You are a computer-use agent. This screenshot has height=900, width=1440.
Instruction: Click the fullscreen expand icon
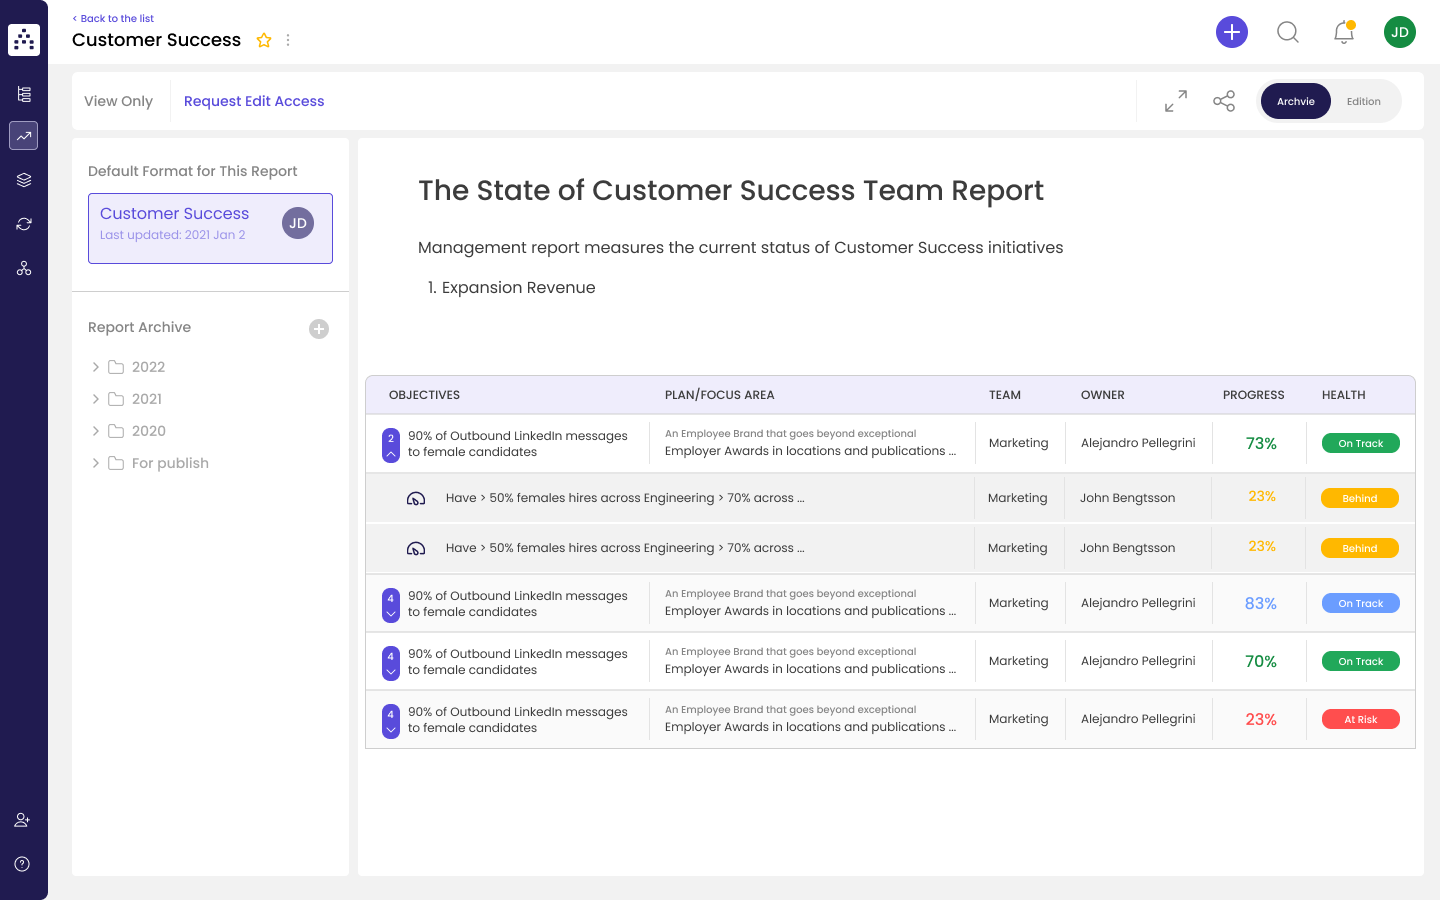click(1175, 101)
